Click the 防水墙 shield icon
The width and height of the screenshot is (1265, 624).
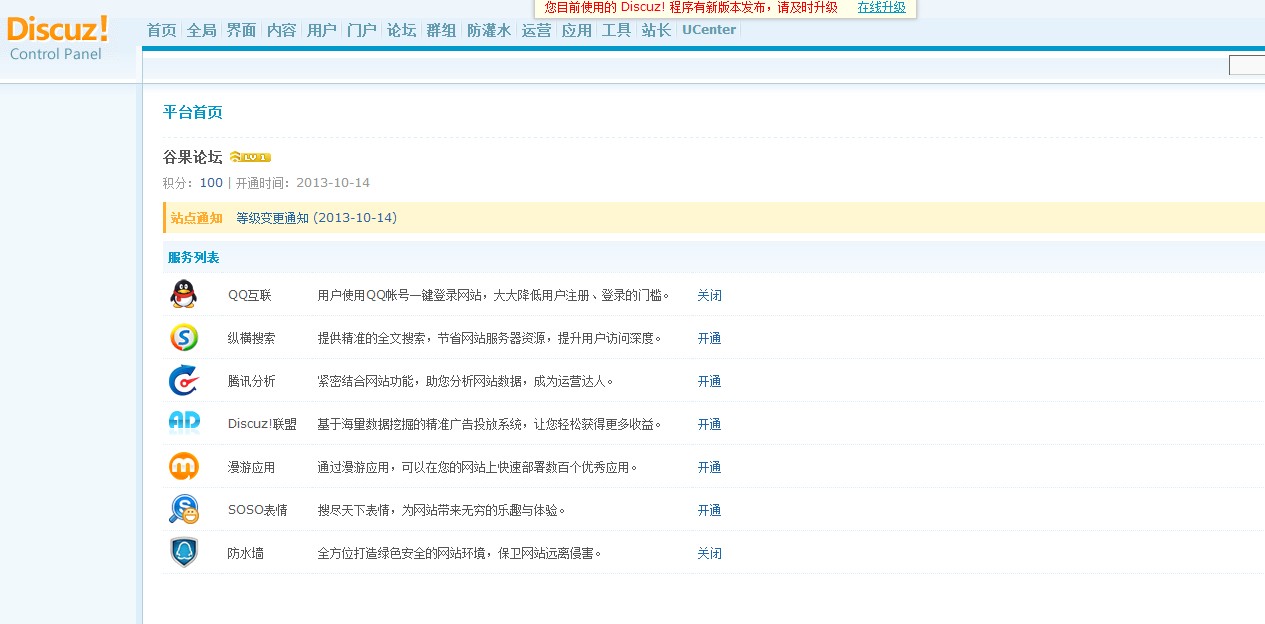tap(183, 552)
